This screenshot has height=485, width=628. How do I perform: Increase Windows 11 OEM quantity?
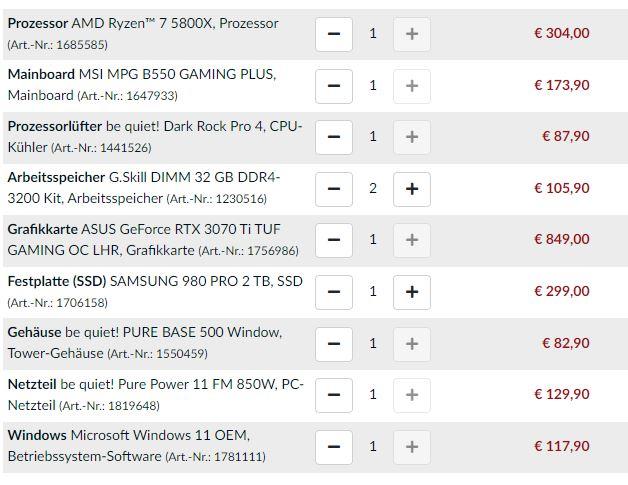(411, 447)
